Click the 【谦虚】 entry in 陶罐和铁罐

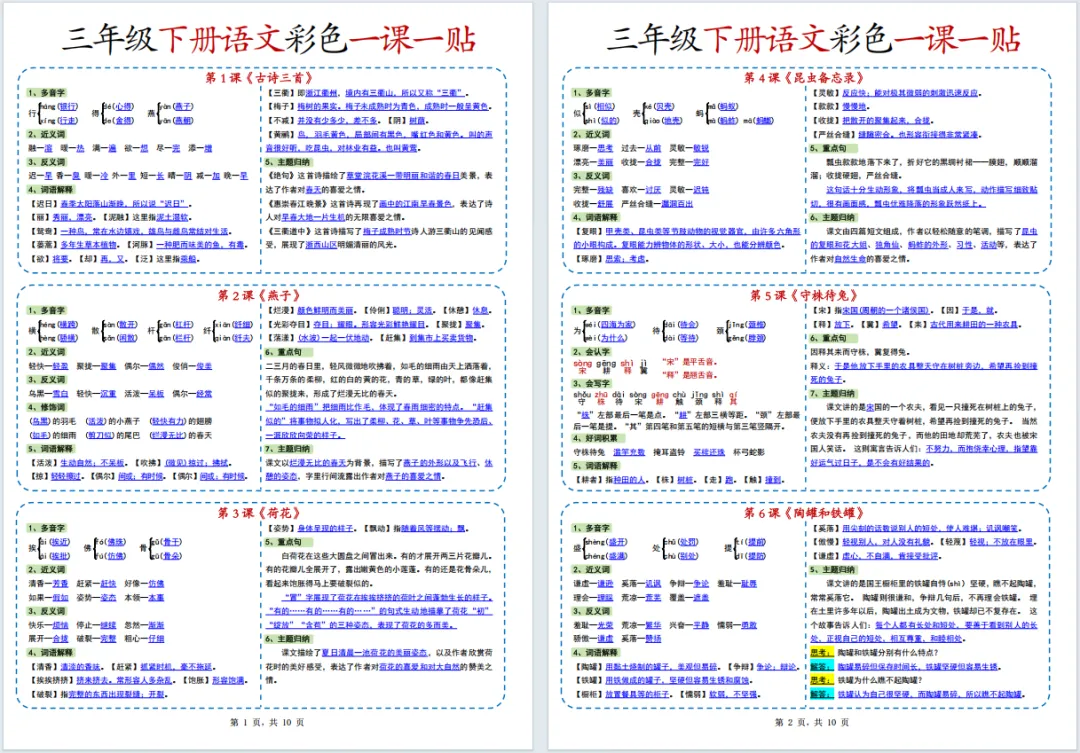click(x=875, y=555)
